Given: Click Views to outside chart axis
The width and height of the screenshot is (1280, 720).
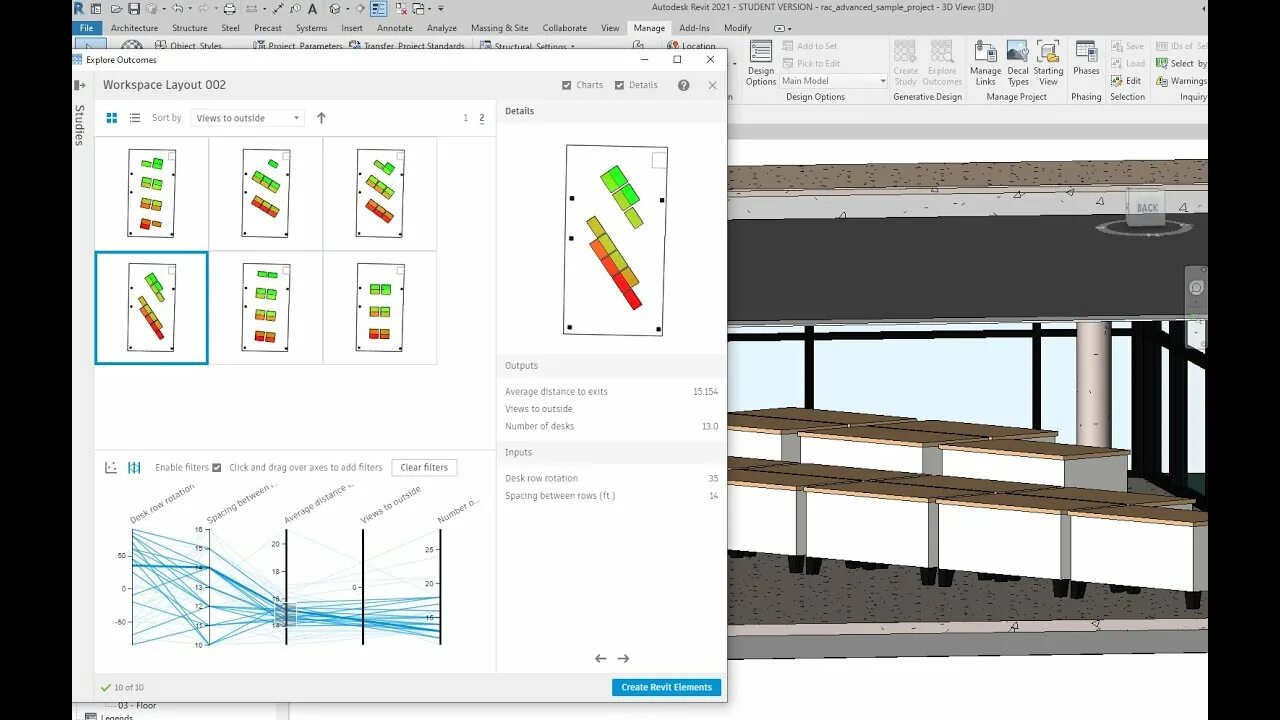Looking at the screenshot, I should coord(363,587).
